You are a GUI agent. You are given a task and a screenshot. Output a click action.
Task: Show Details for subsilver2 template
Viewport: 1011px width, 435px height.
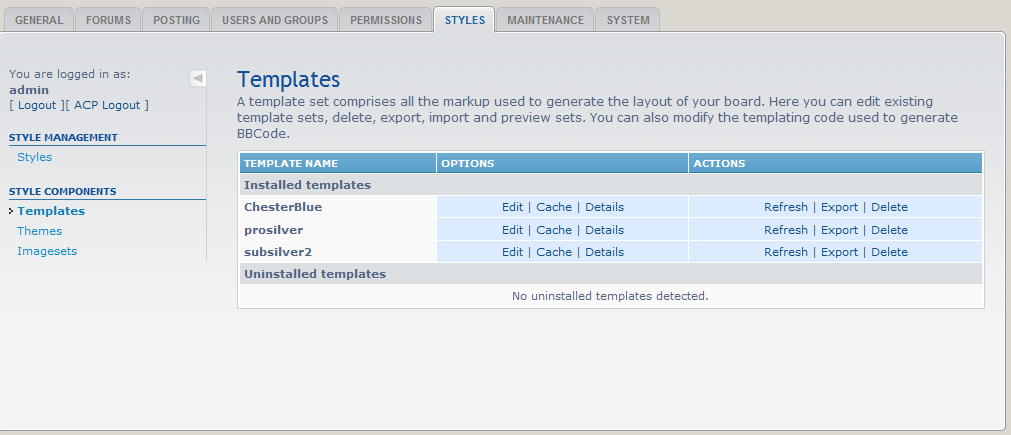pos(604,252)
